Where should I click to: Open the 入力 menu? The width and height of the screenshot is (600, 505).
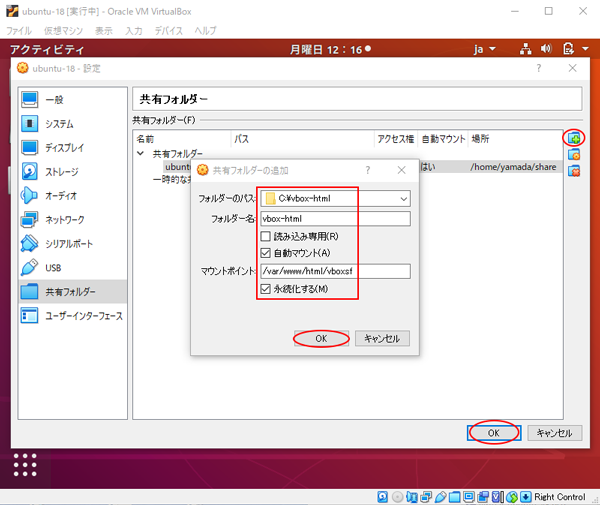coord(134,31)
